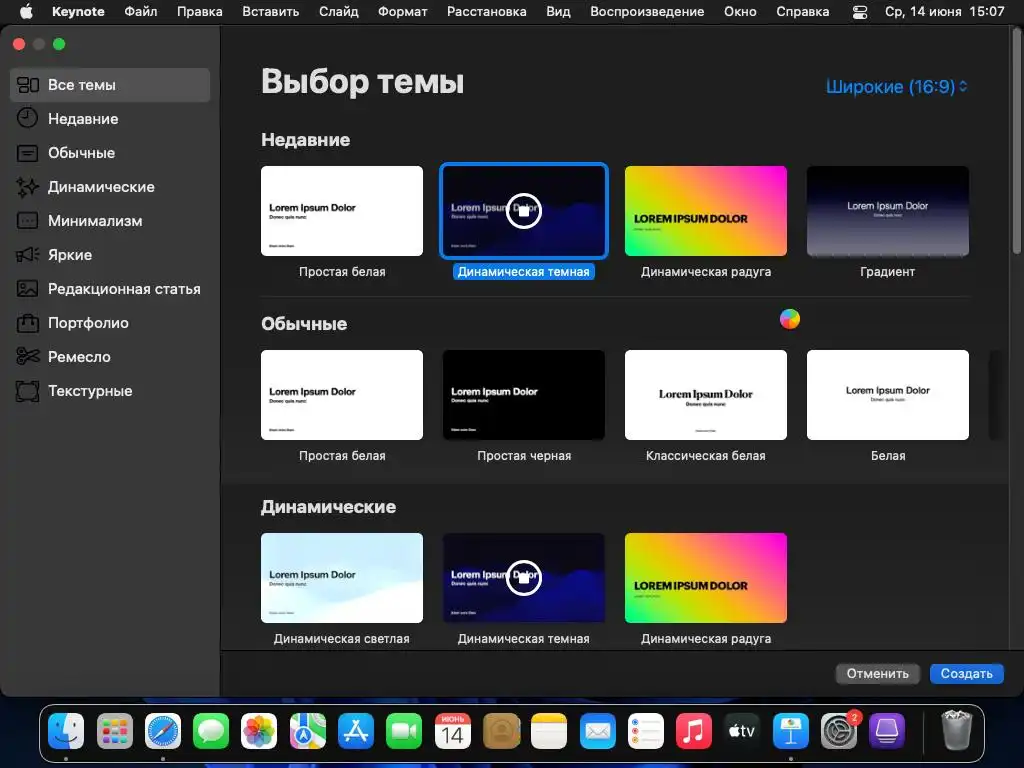Viewport: 1024px width, 768px height.
Task: Open Reminders from the Dock
Action: tap(646, 730)
